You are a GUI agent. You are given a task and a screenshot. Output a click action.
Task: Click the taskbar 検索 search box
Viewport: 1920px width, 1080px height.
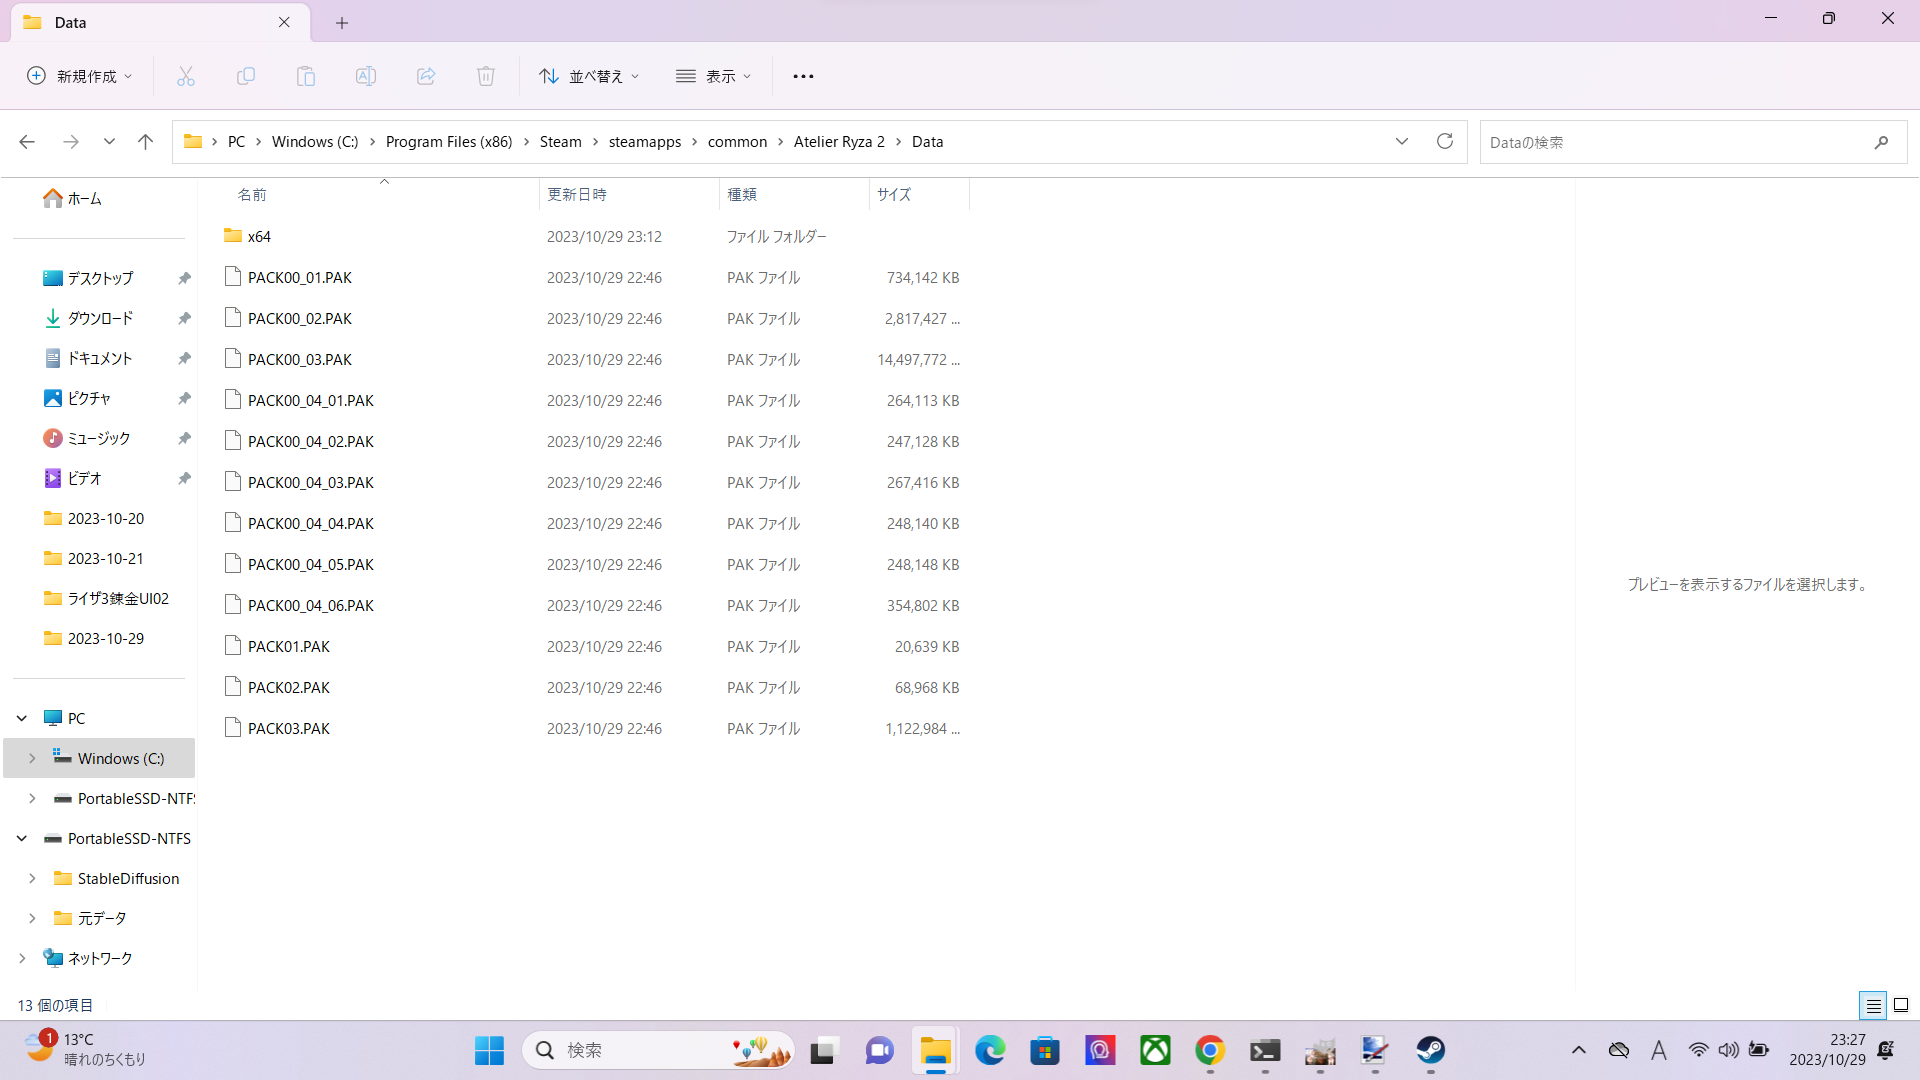tap(658, 1050)
